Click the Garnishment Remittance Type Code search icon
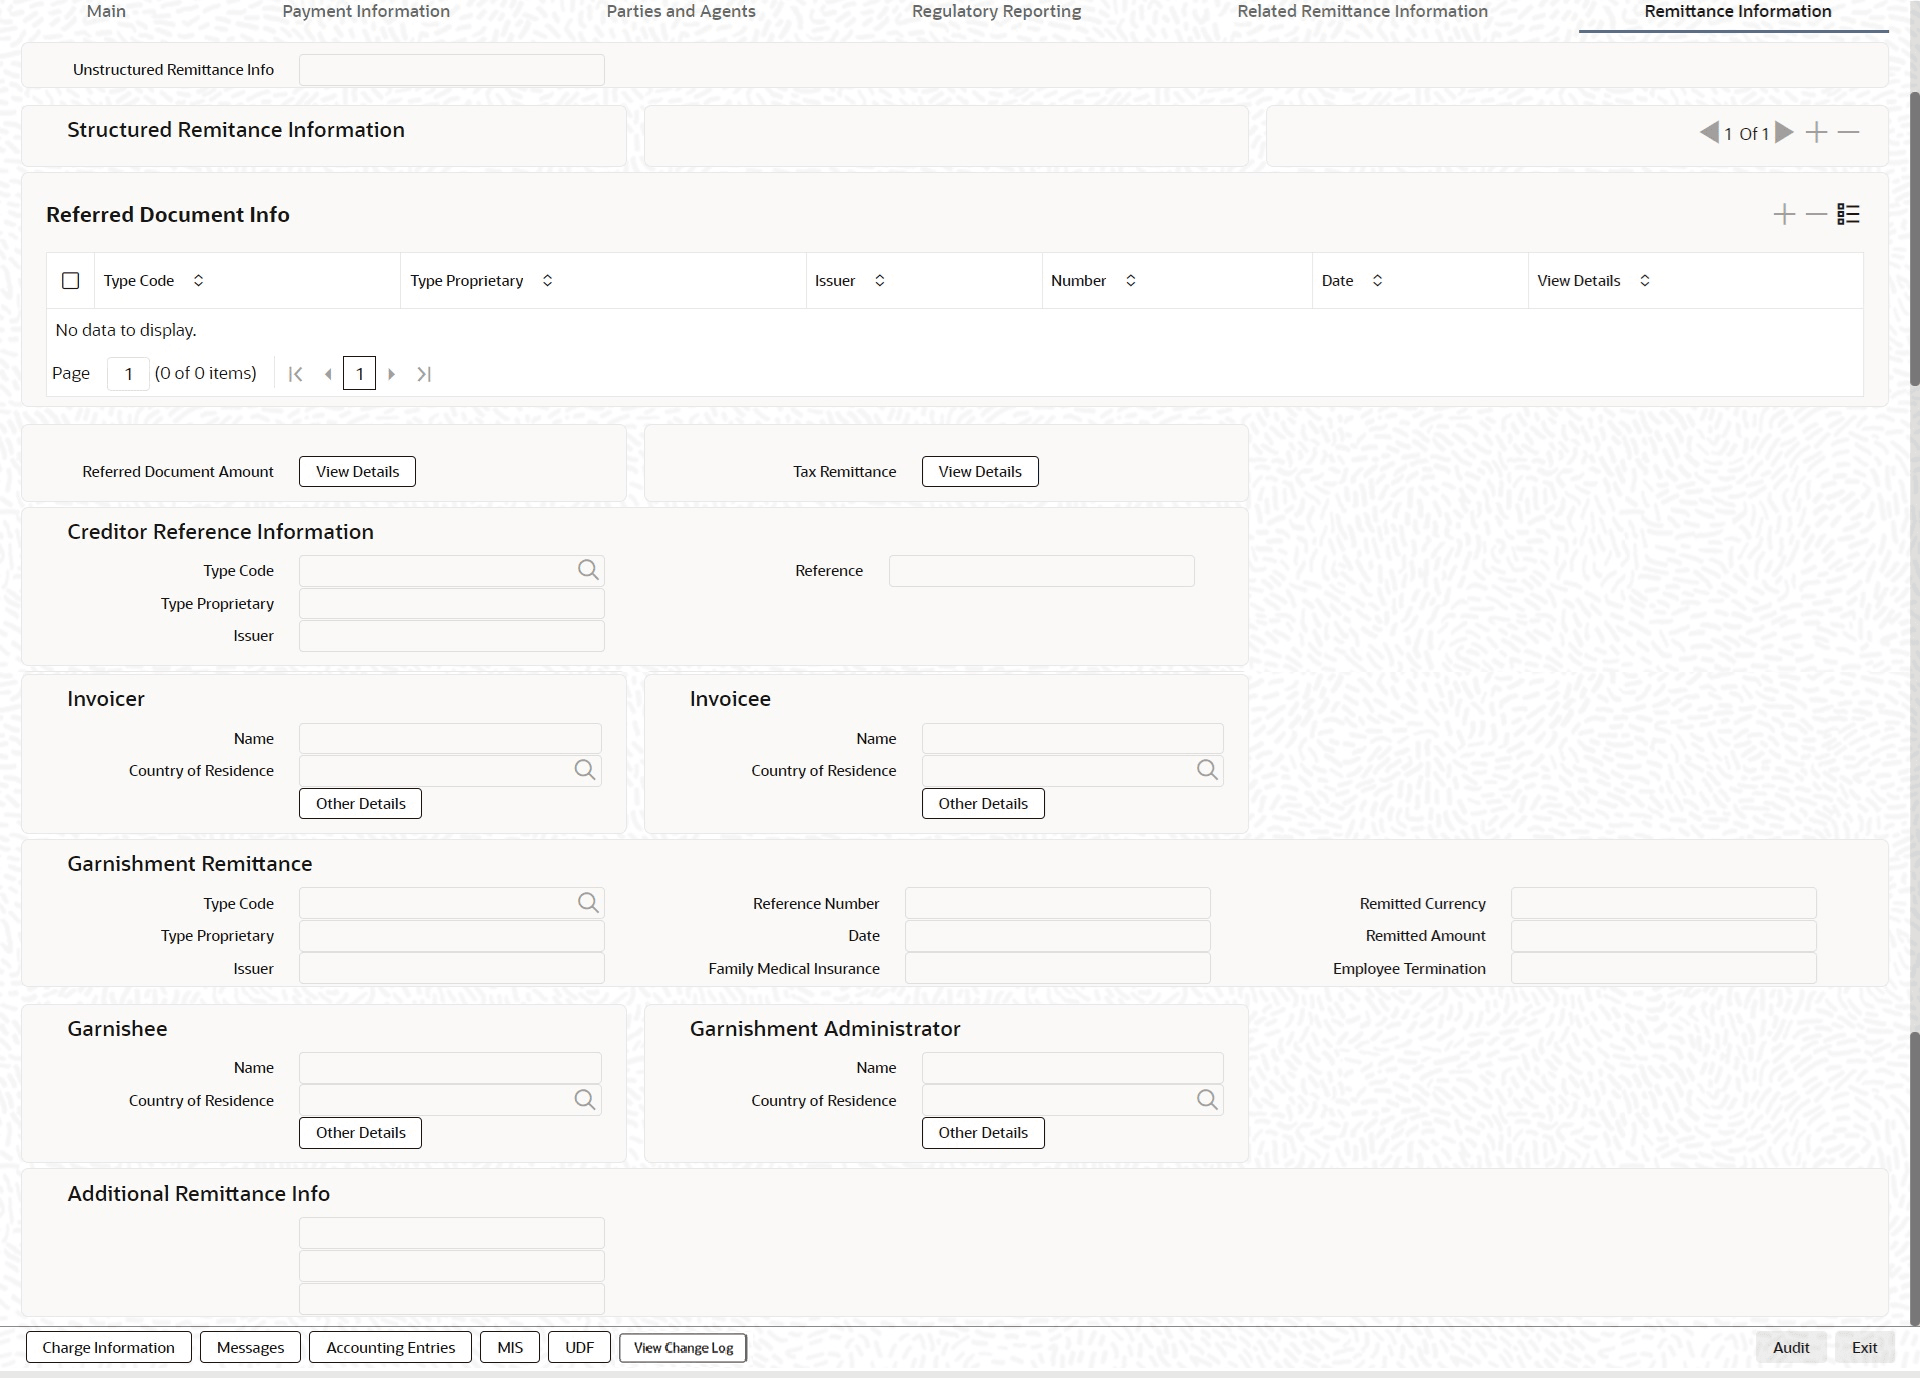The width and height of the screenshot is (1920, 1380). [x=588, y=903]
